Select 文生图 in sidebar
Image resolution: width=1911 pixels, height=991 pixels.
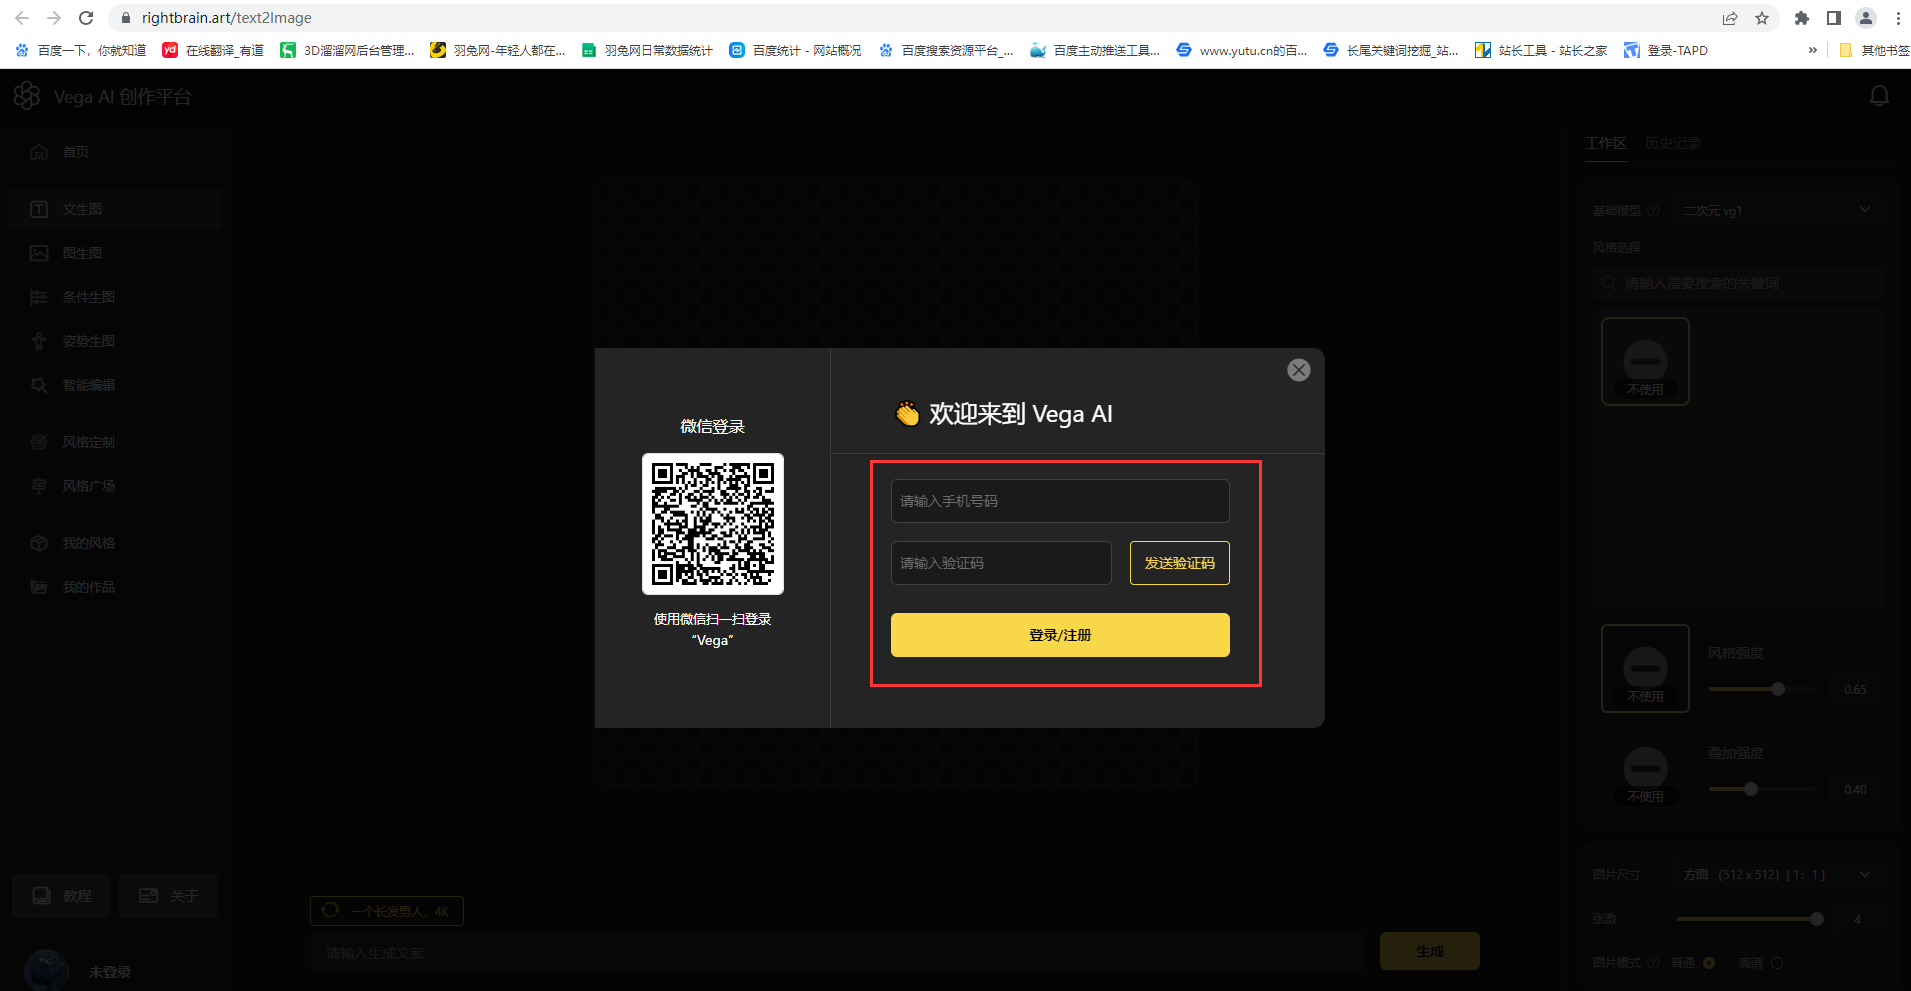[x=115, y=209]
